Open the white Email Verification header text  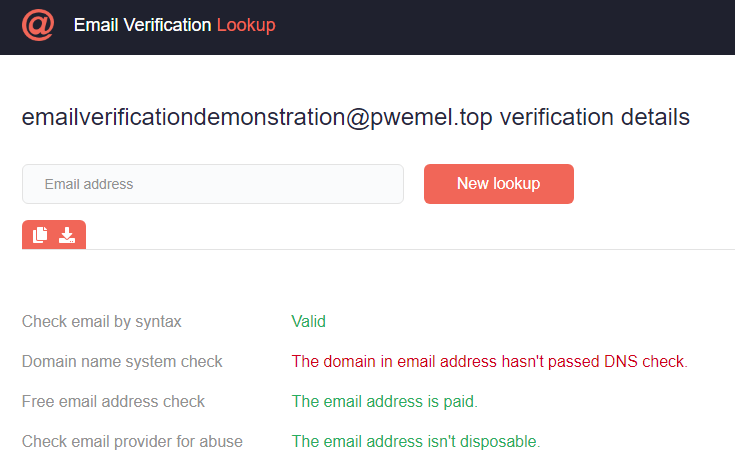[142, 25]
